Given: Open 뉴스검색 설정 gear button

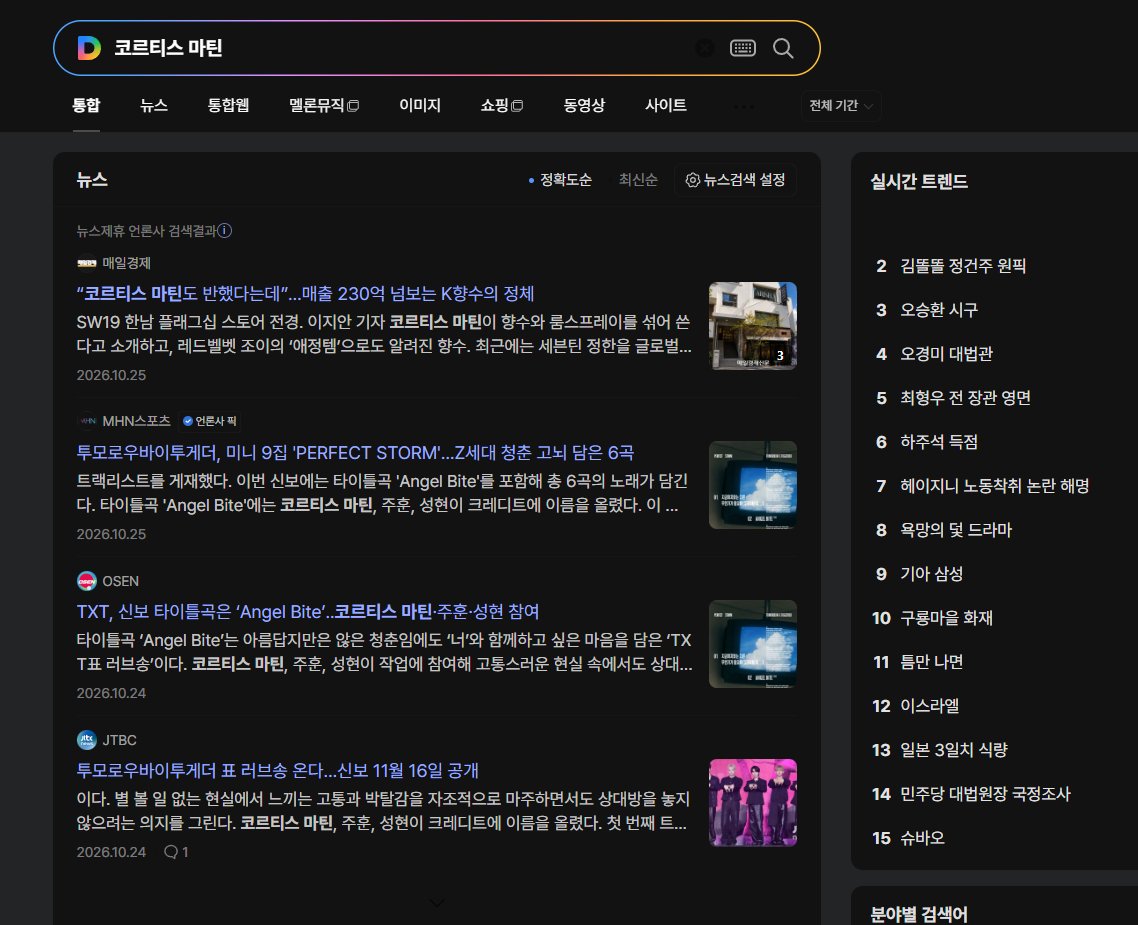Looking at the screenshot, I should [735, 180].
